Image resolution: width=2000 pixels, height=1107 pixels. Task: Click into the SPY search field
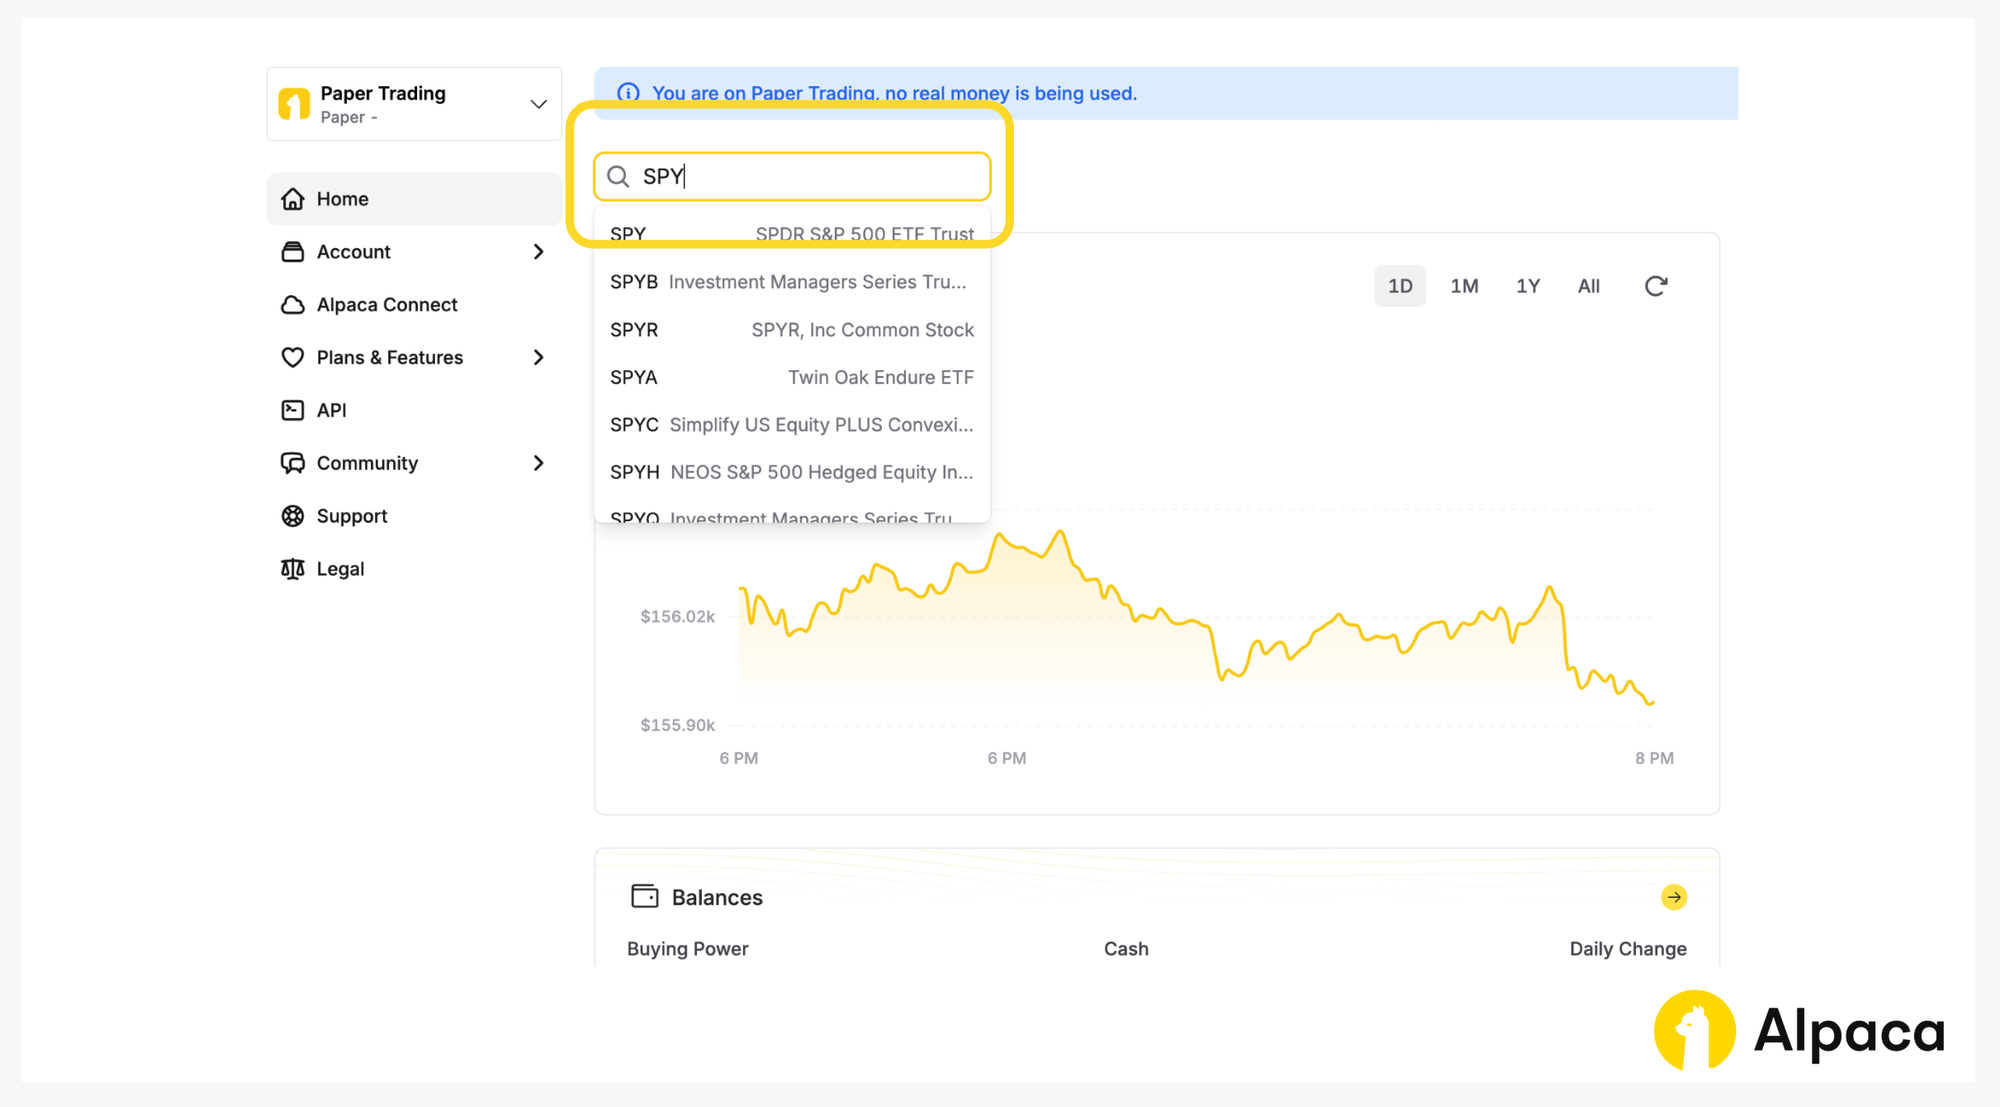810,177
